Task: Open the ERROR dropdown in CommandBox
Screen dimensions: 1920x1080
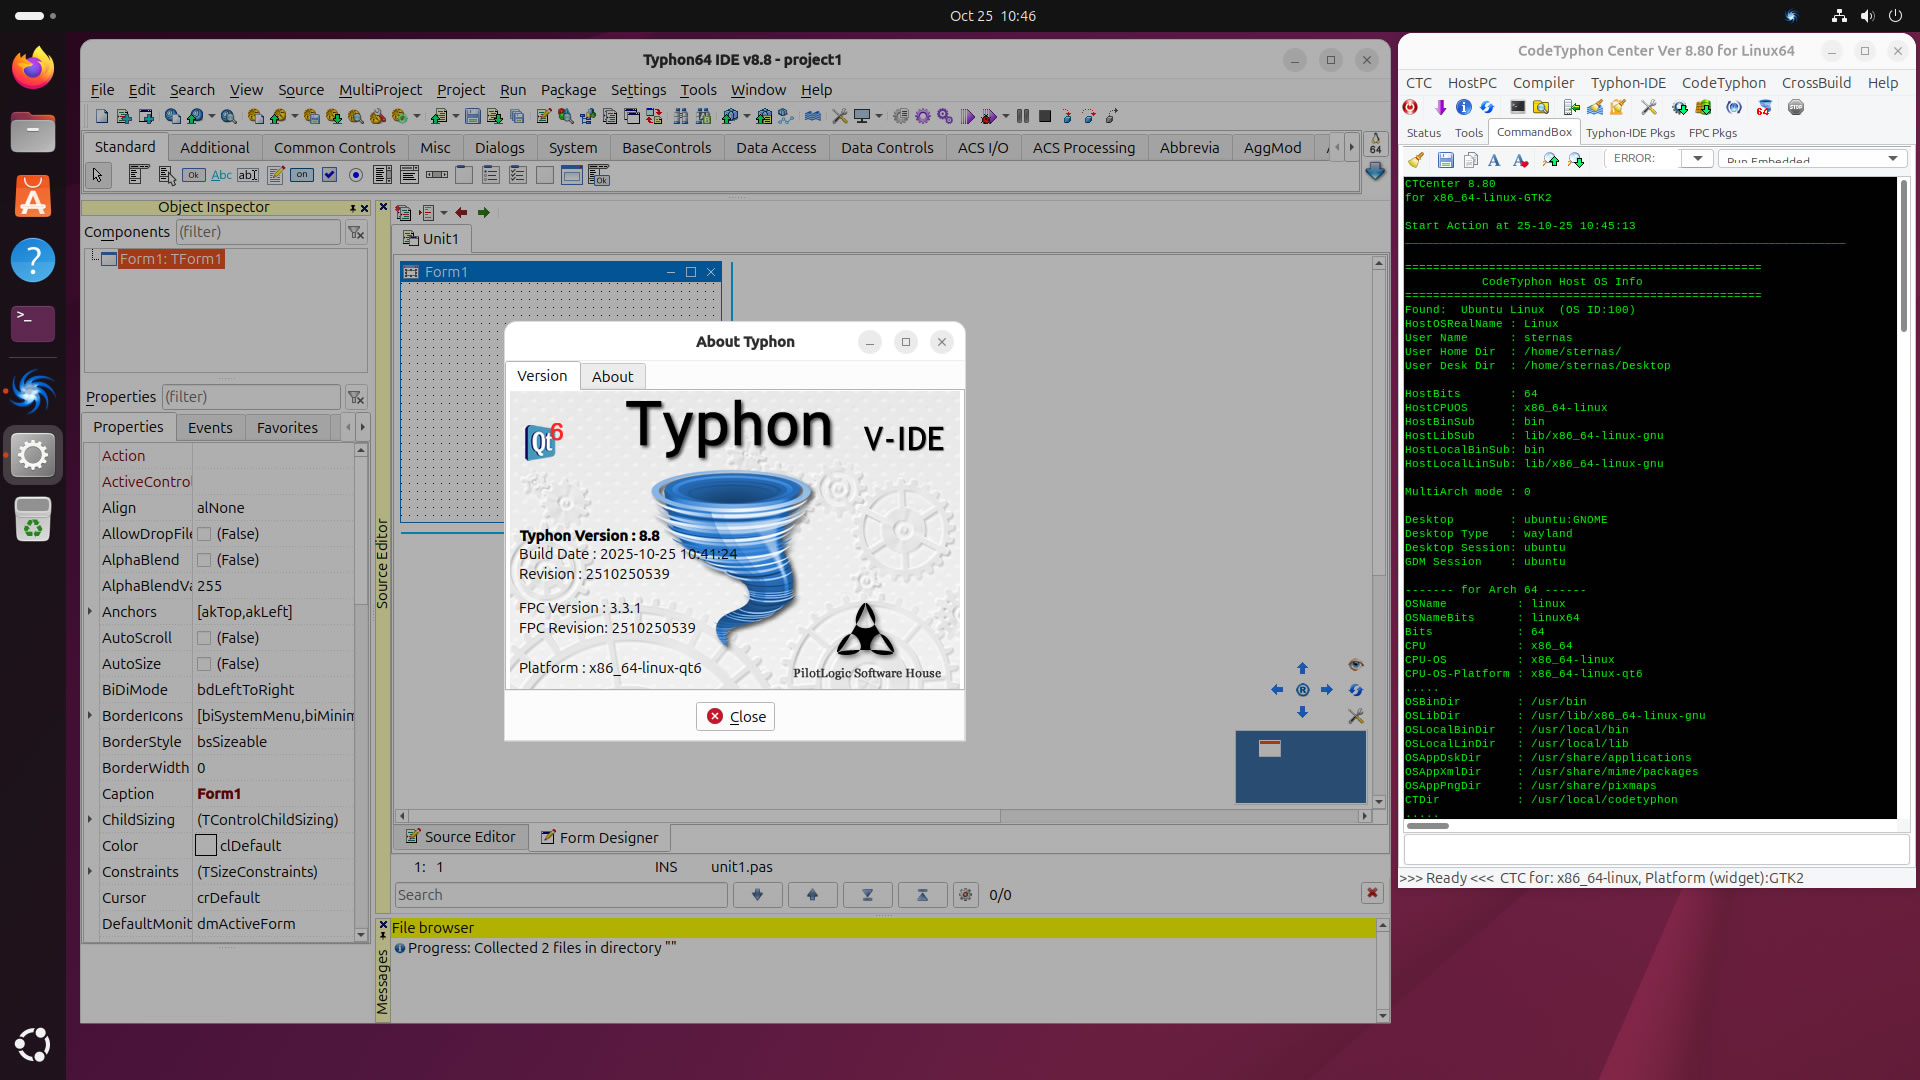Action: pos(1697,159)
